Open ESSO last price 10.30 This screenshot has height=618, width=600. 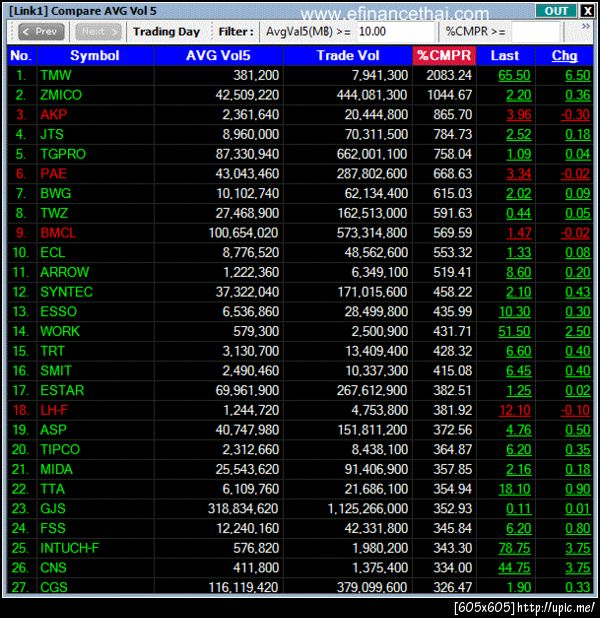(x=514, y=312)
